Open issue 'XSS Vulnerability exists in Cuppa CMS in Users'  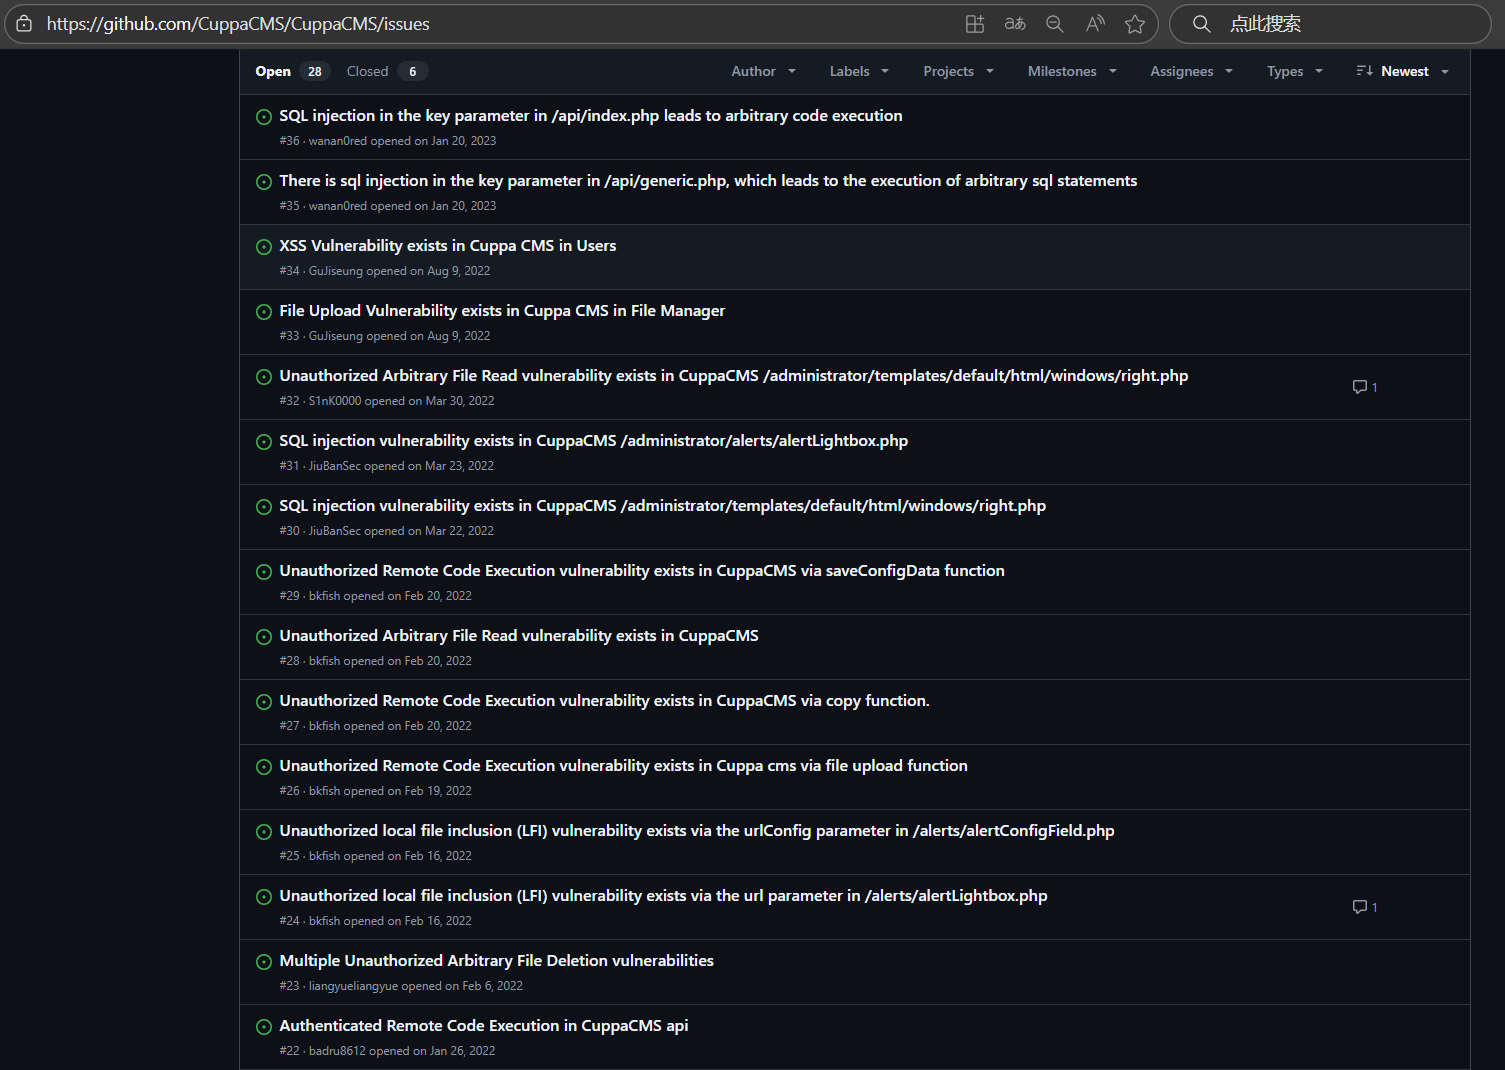coord(447,246)
